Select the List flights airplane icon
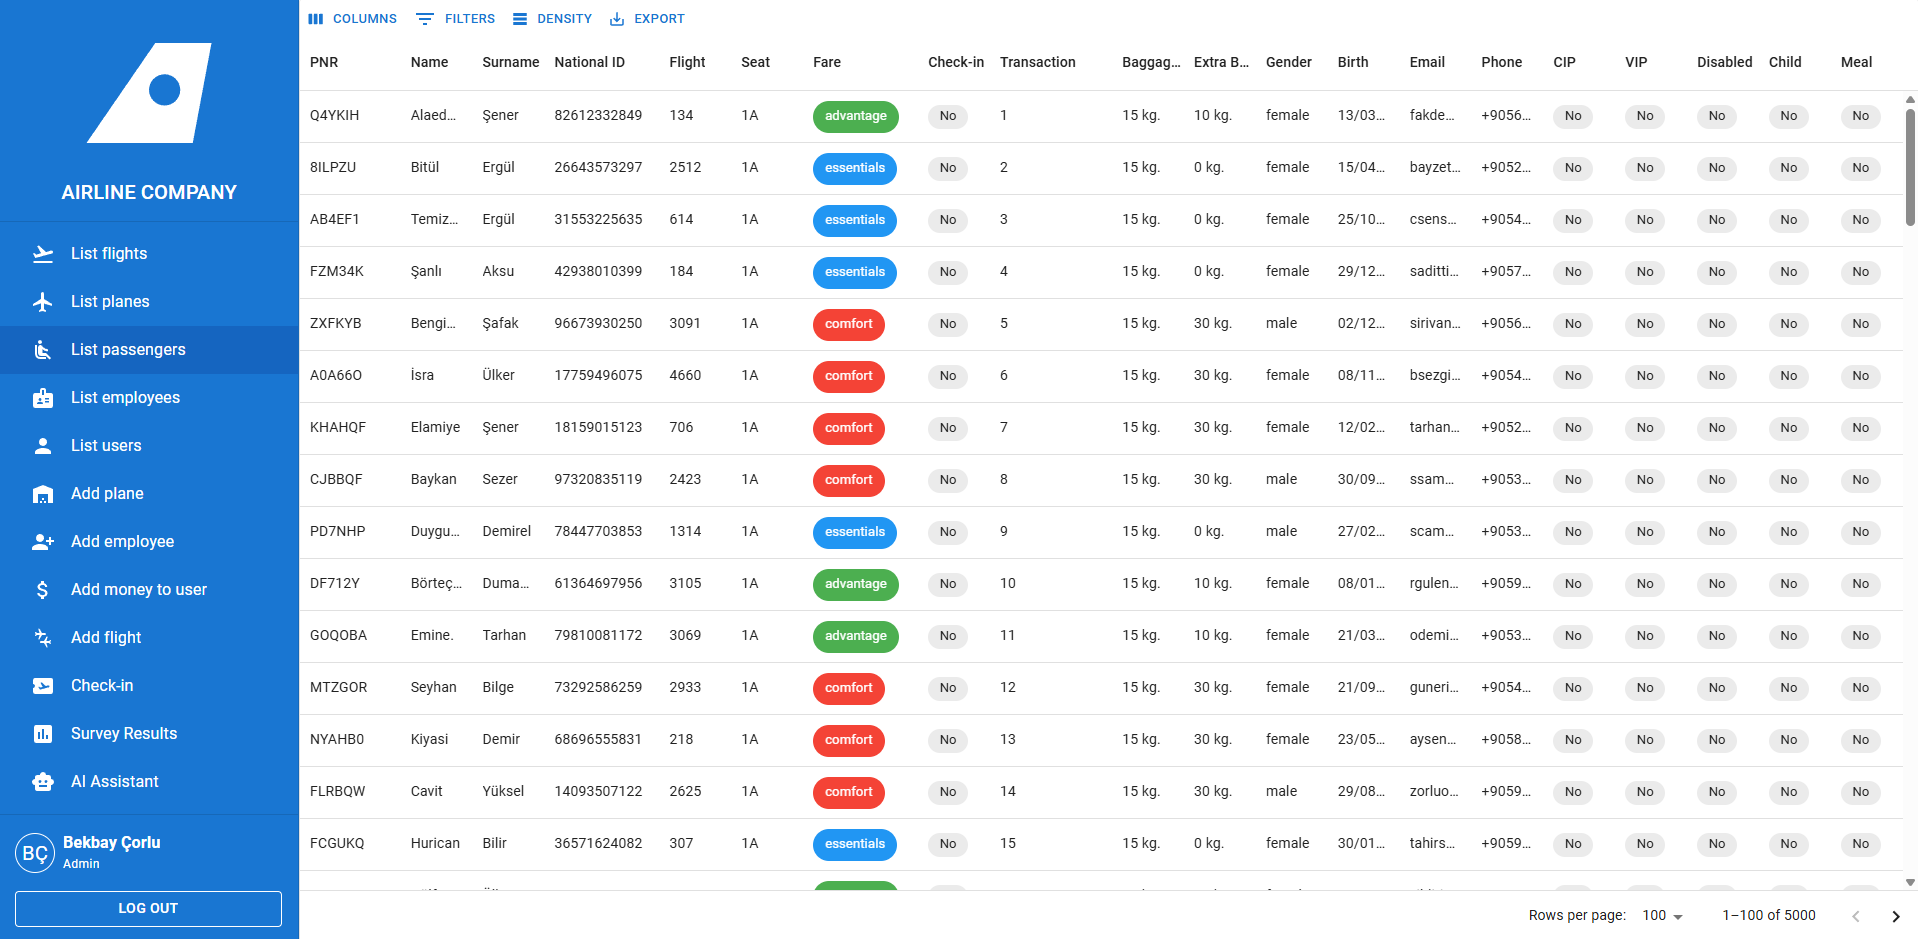This screenshot has height=939, width=1918. pyautogui.click(x=43, y=253)
